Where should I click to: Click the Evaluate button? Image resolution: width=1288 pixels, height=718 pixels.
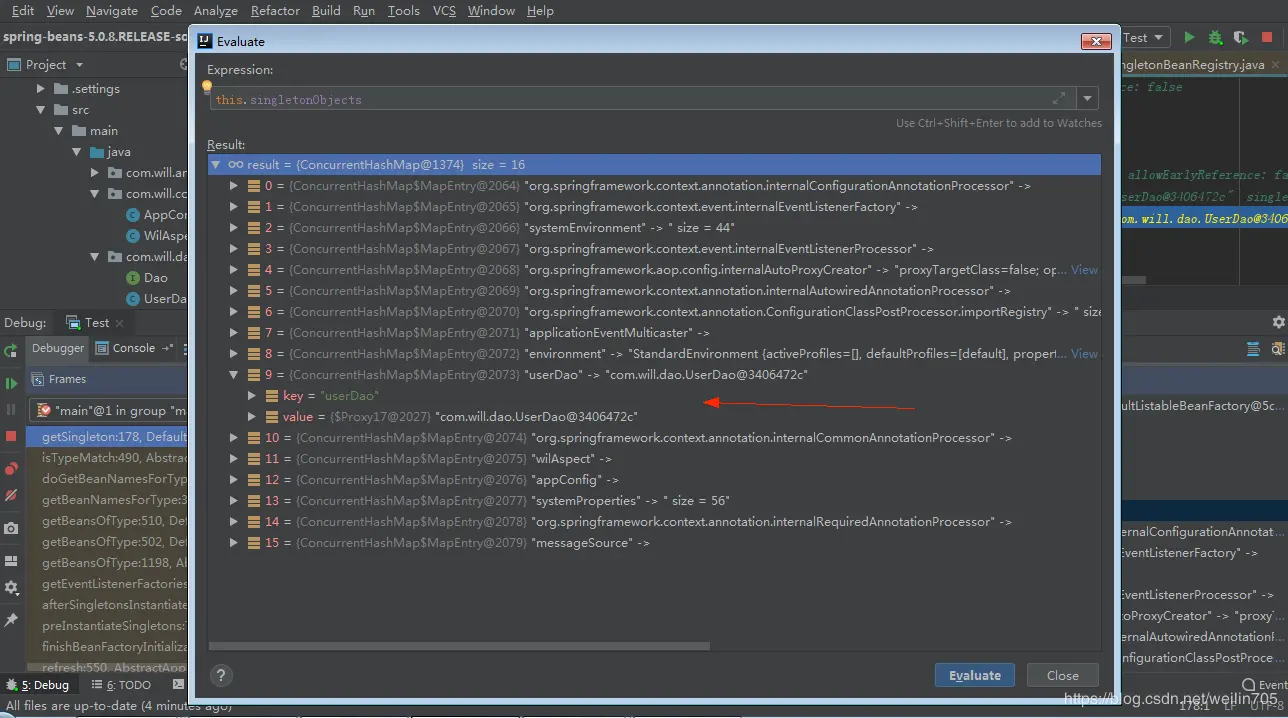[975, 675]
